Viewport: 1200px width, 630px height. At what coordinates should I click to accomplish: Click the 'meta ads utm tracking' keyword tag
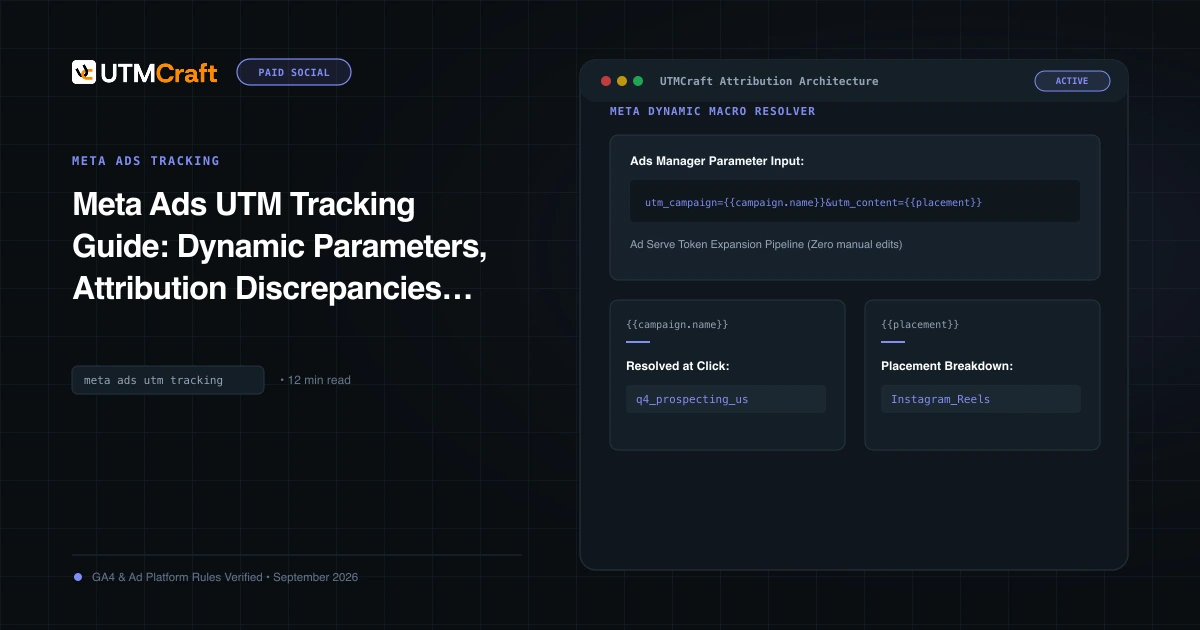tap(168, 380)
